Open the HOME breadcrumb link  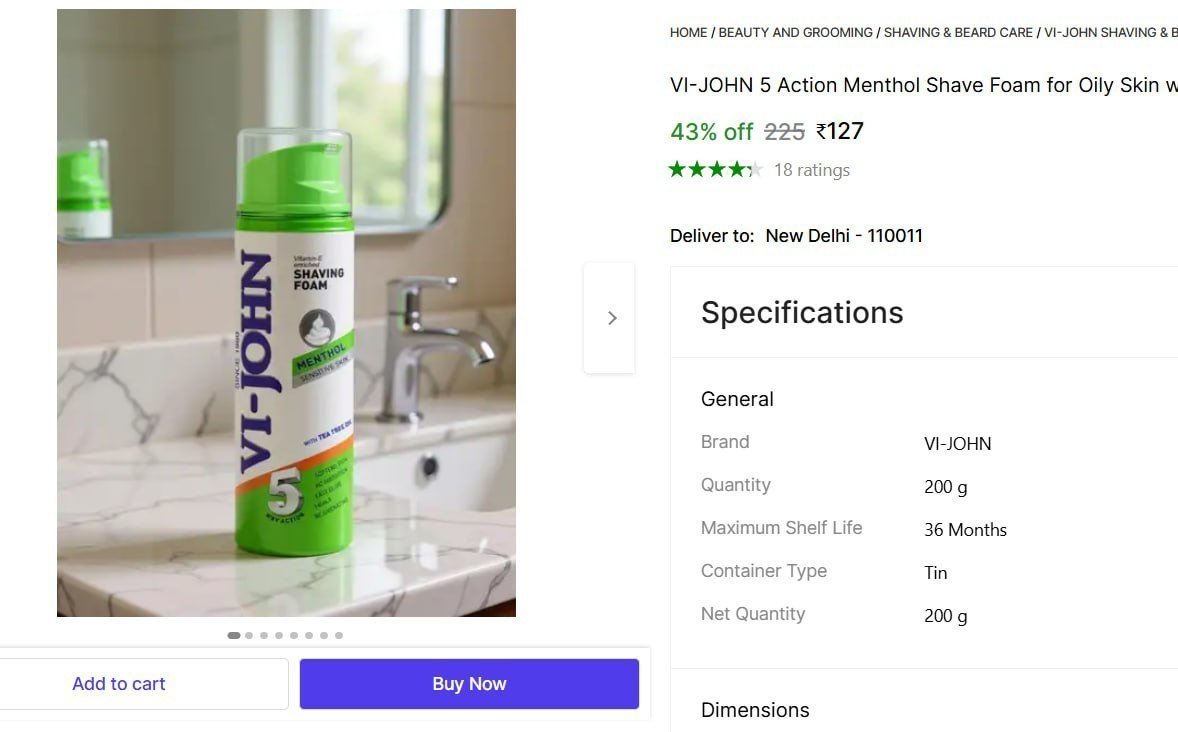pyautogui.click(x=688, y=32)
